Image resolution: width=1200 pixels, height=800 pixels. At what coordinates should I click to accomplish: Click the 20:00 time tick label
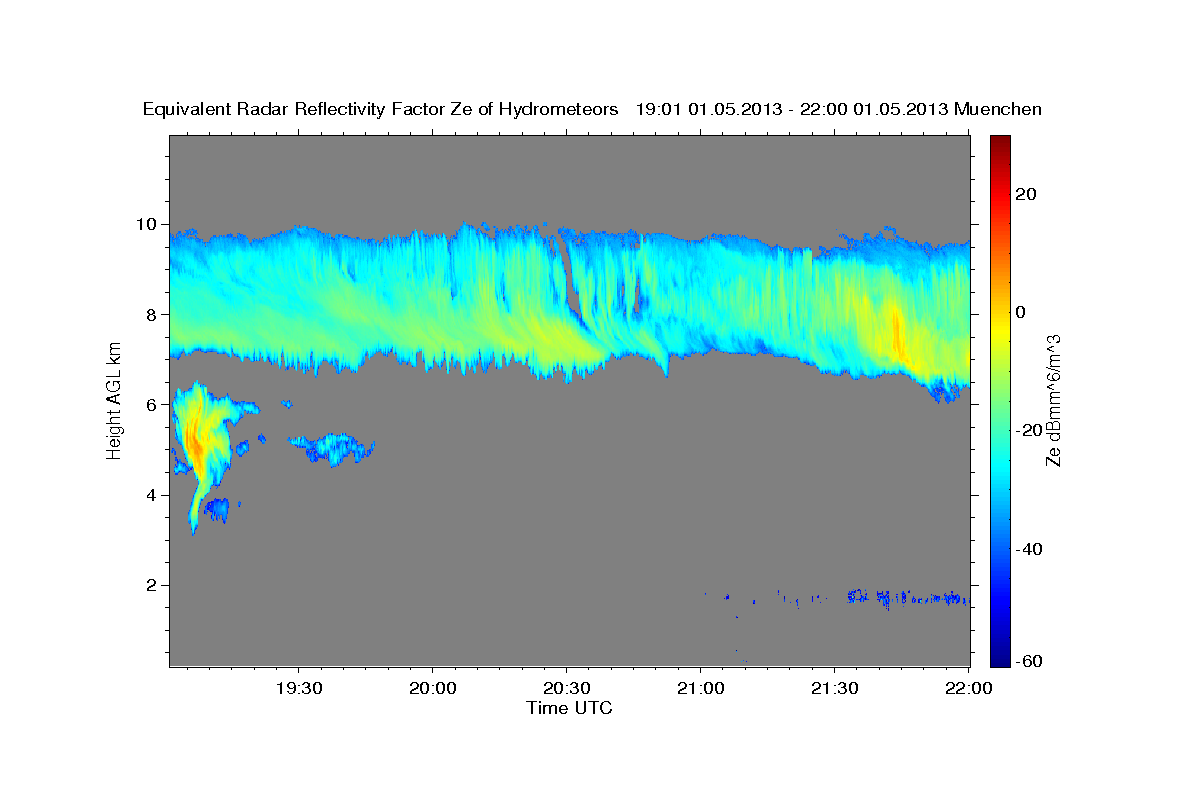(x=433, y=687)
